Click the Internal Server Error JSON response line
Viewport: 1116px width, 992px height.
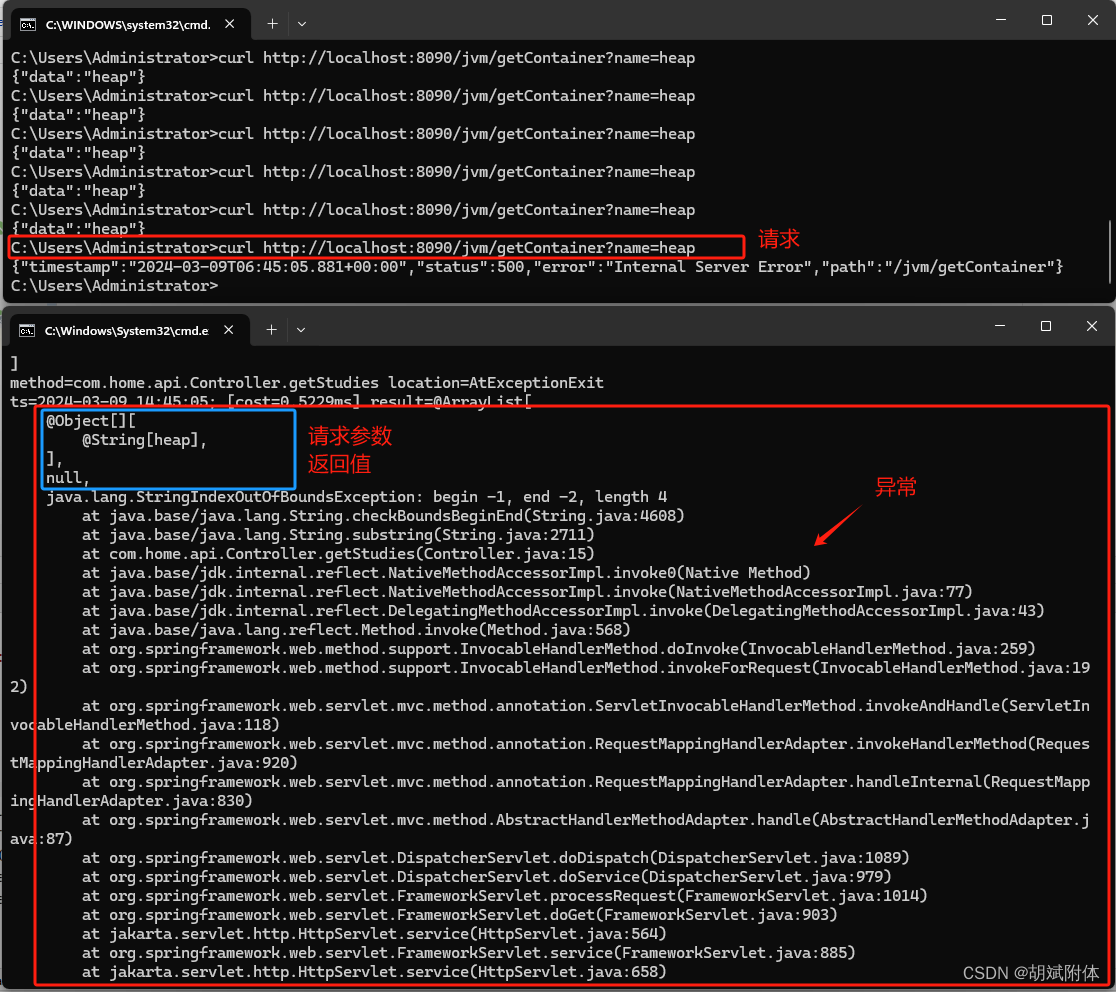point(537,267)
